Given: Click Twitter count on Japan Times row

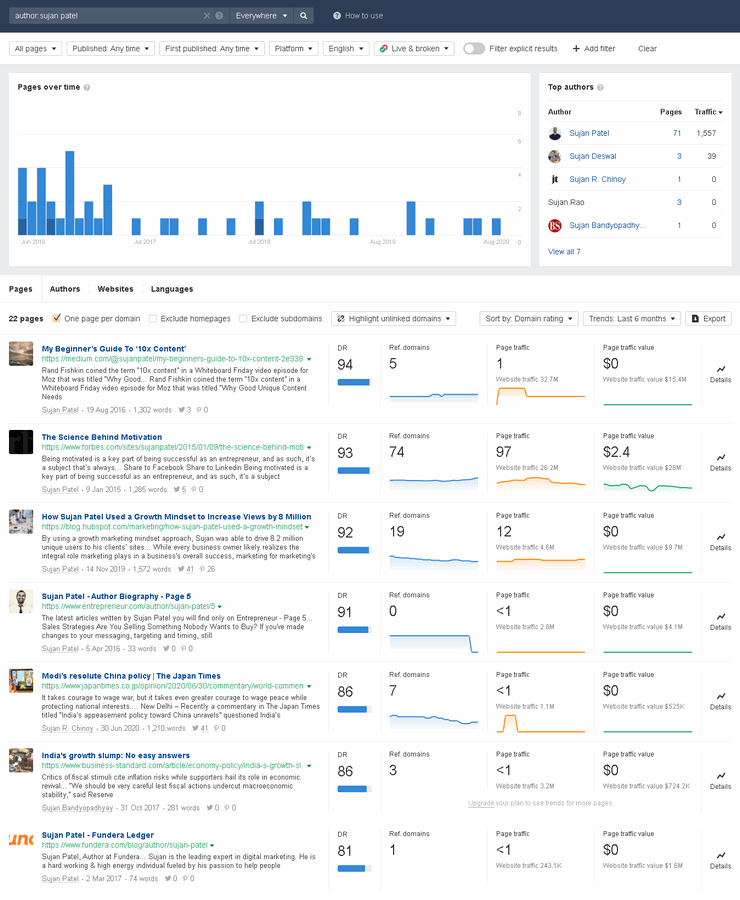Looking at the screenshot, I should pyautogui.click(x=200, y=728).
